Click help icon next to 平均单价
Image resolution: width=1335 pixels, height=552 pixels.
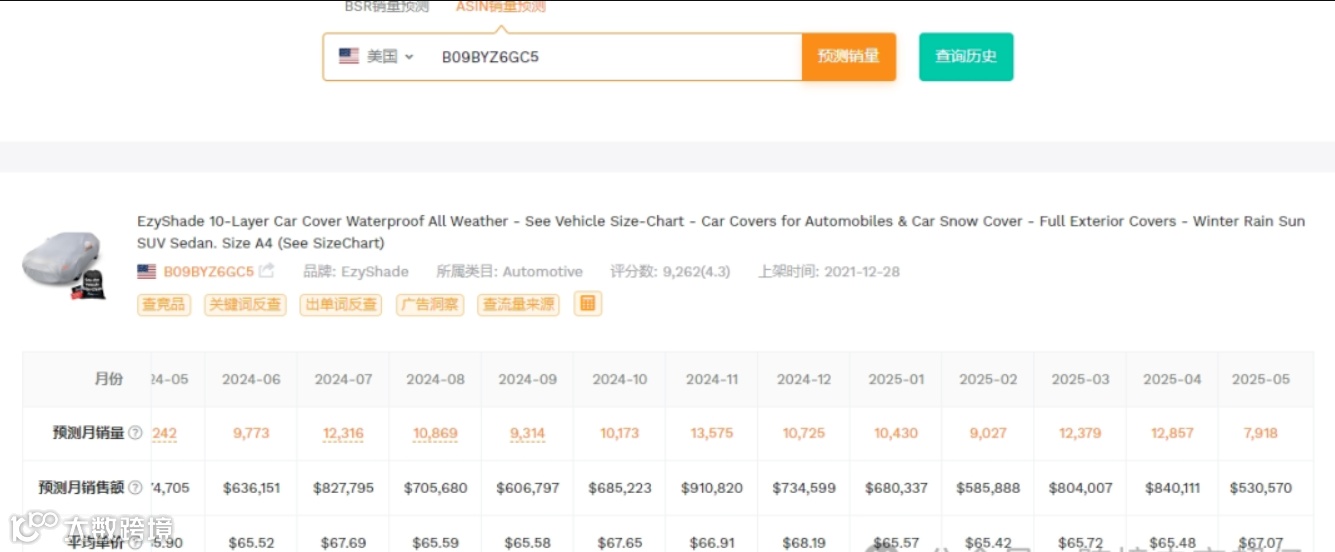click(135, 543)
